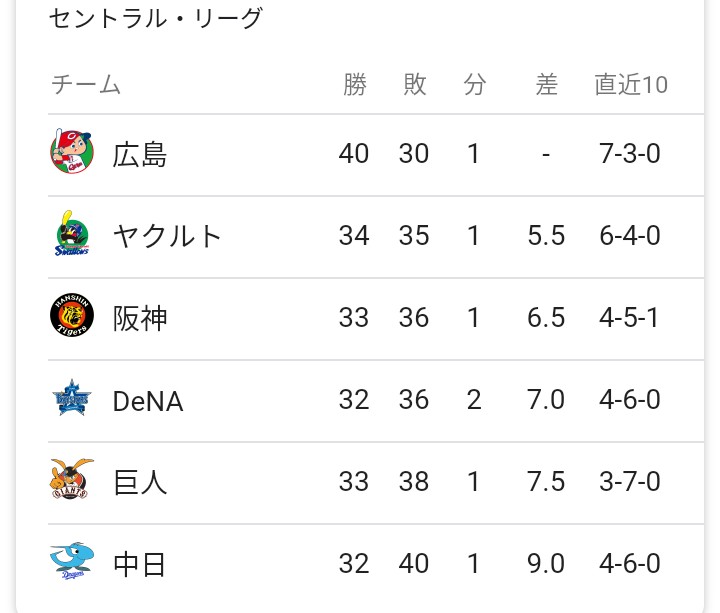This screenshot has width=720, height=613.
Task: Click the Hanshin Tigers team logo
Action: (x=72, y=315)
